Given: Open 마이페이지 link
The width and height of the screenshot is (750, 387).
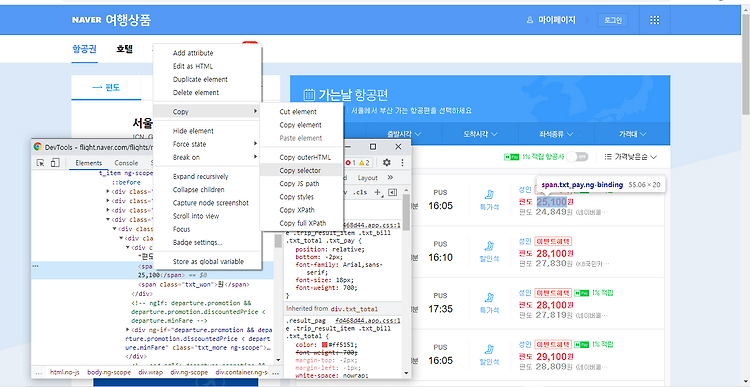Looking at the screenshot, I should click(x=550, y=20).
